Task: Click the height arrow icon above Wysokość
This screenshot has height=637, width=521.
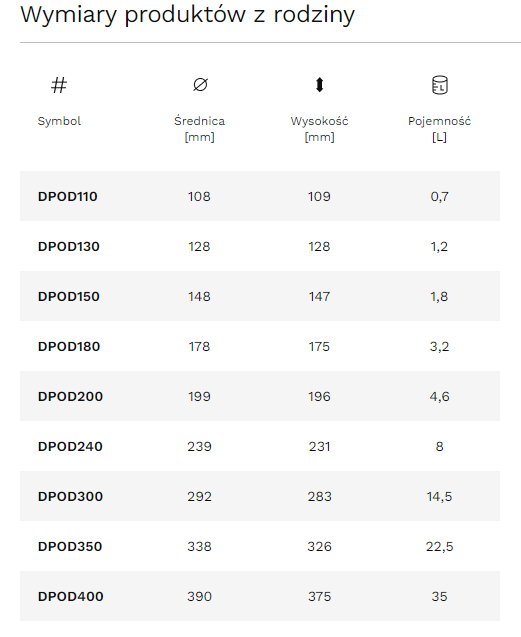Action: tap(319, 85)
